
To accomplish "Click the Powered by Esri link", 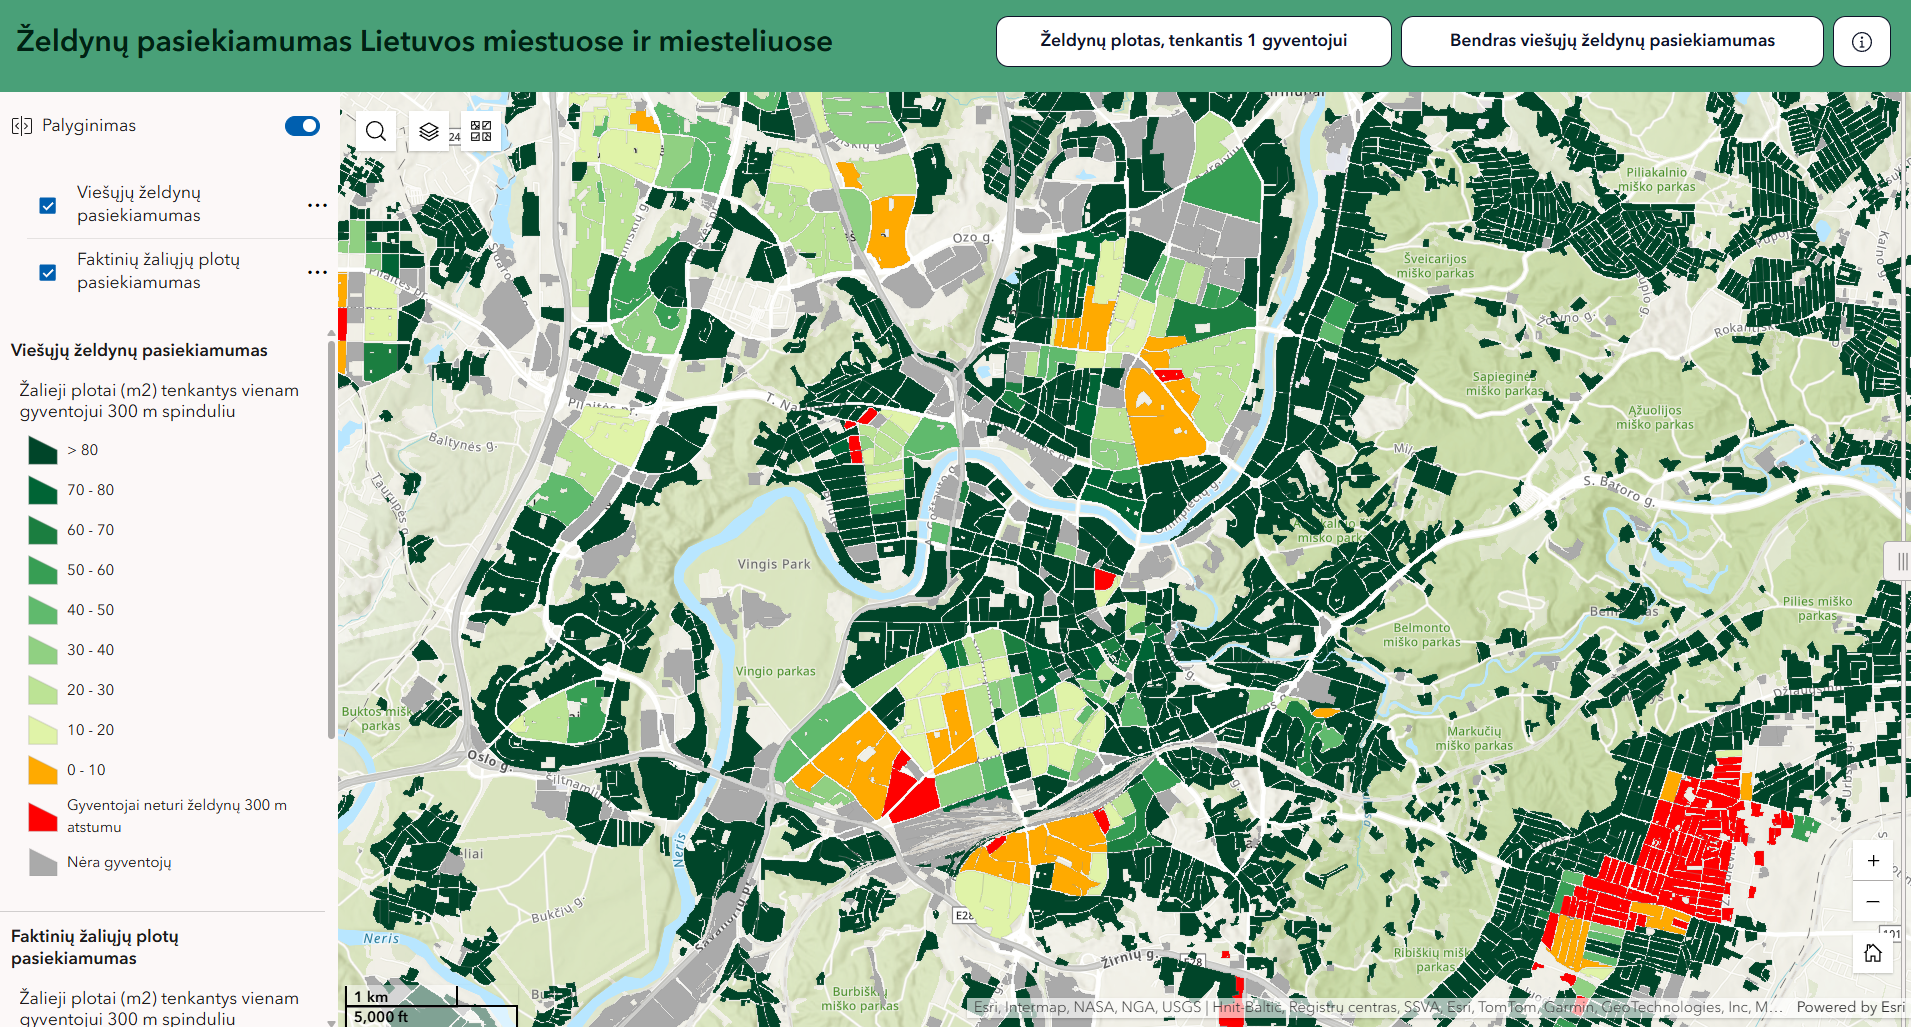I will tap(1850, 1007).
